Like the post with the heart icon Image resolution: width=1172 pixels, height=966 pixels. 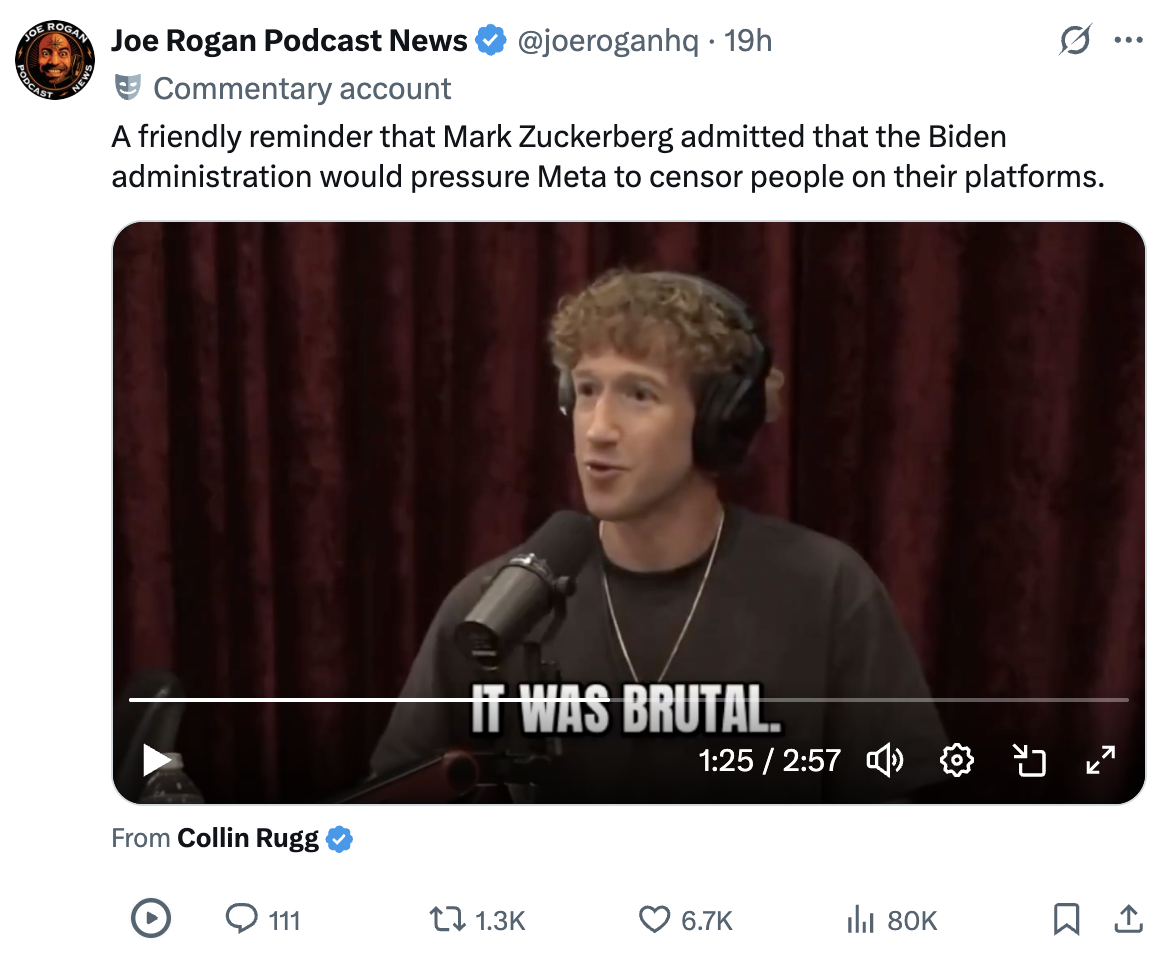coord(654,919)
